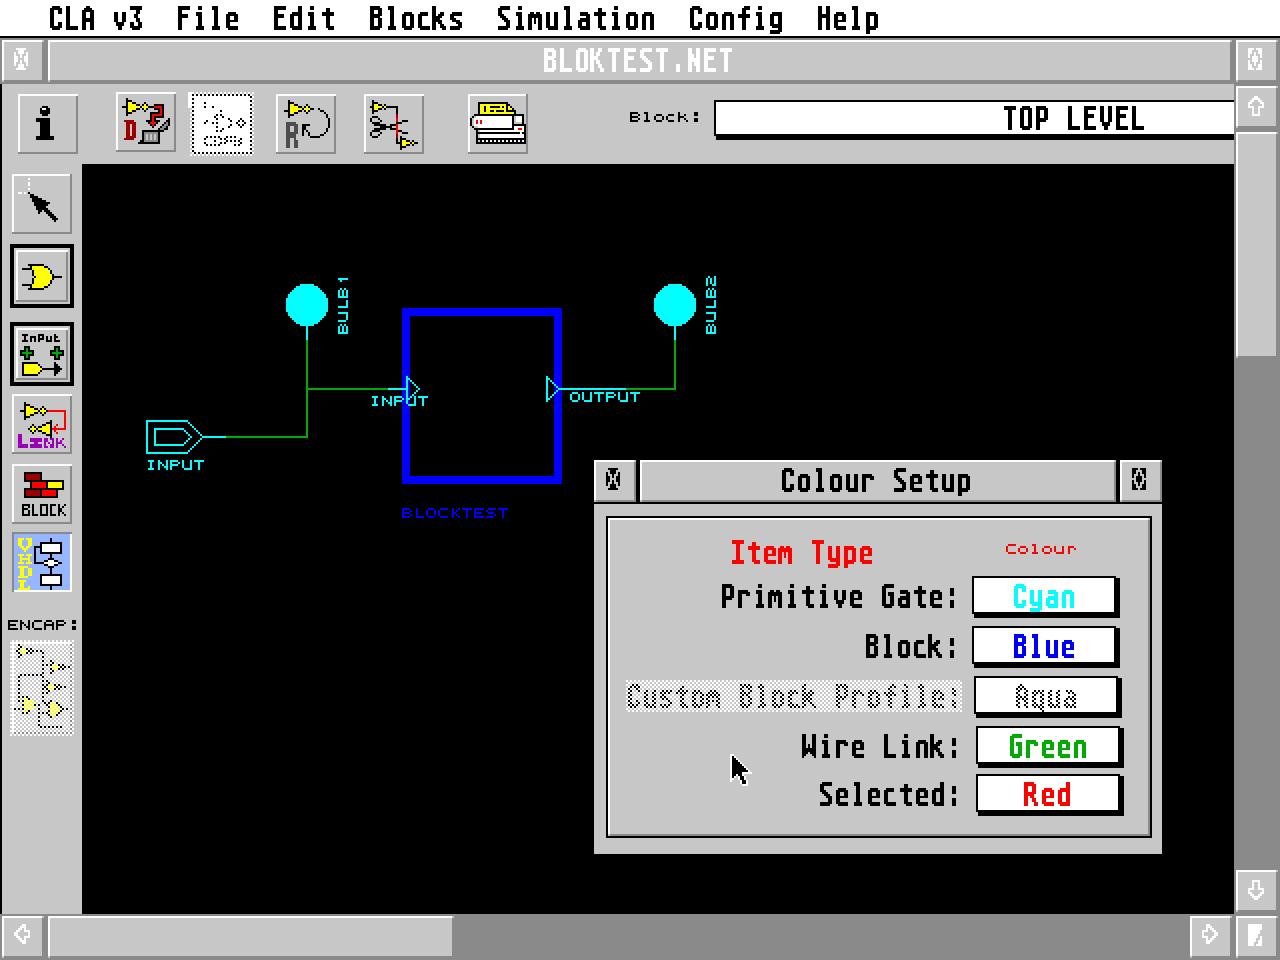This screenshot has height=960, width=1280.
Task: Choose the Input placement tool
Action: coord(42,352)
